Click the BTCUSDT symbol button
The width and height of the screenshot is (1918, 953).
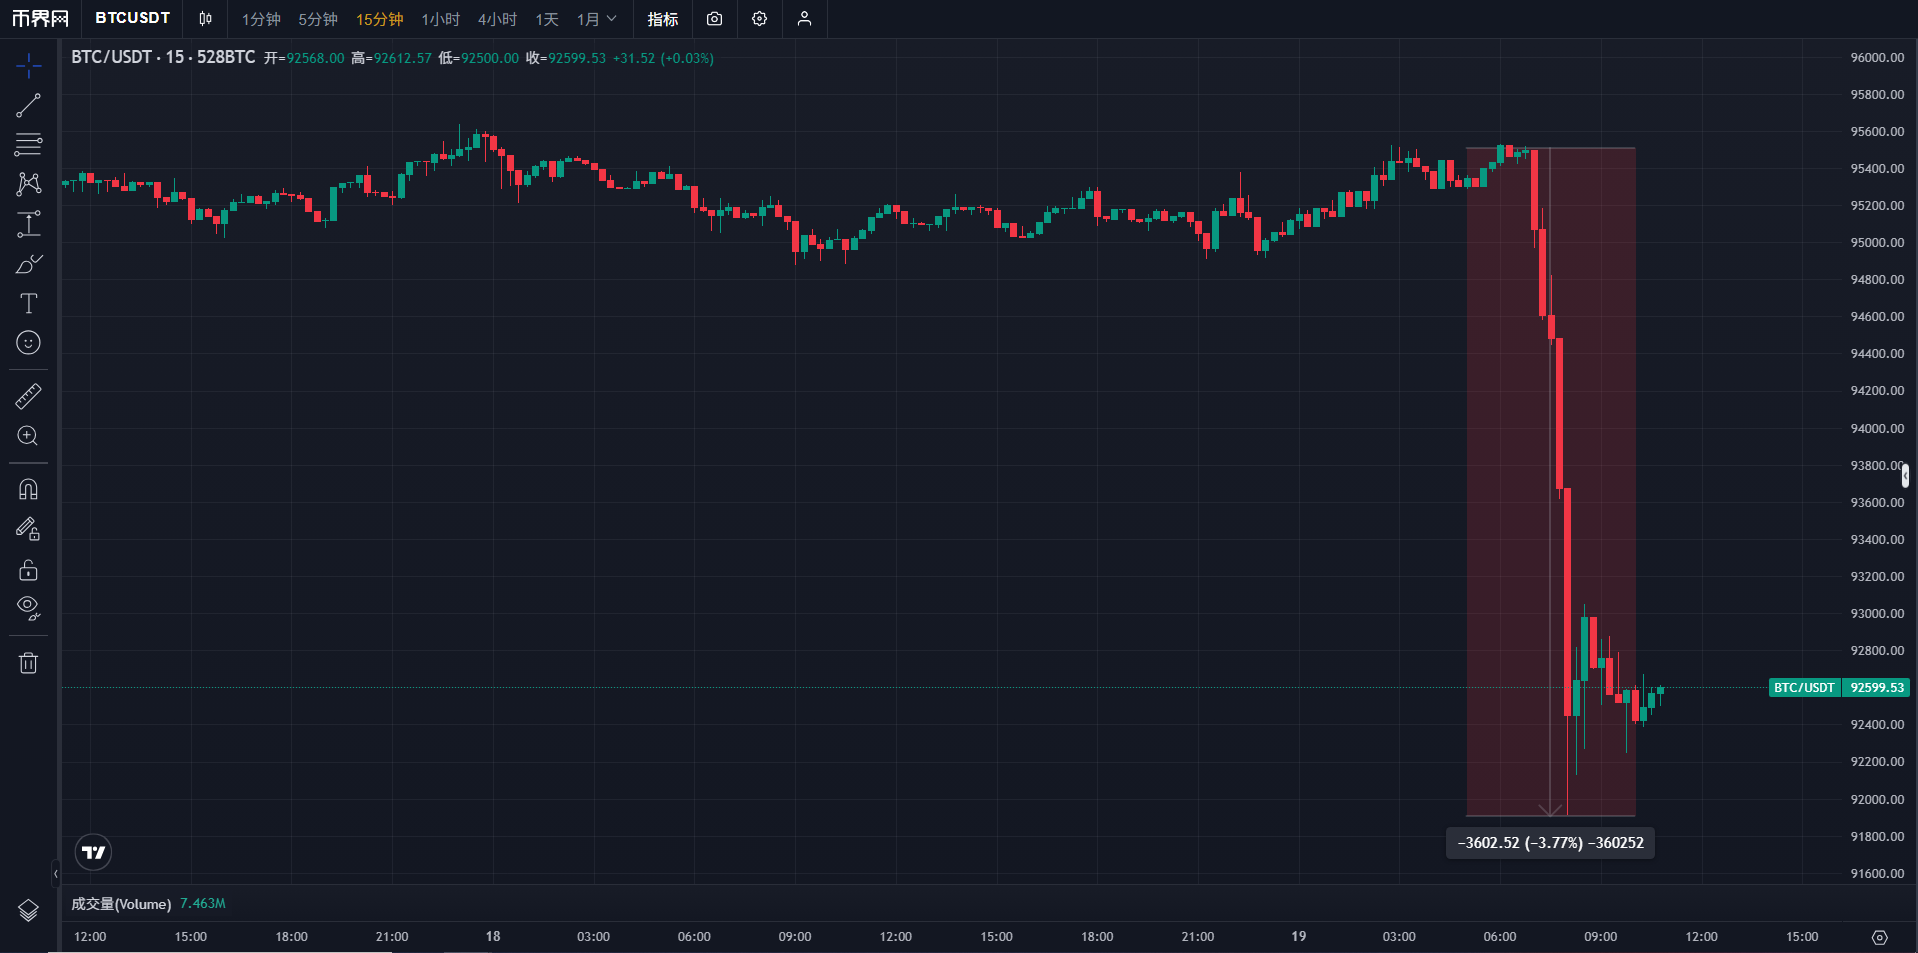coord(132,18)
